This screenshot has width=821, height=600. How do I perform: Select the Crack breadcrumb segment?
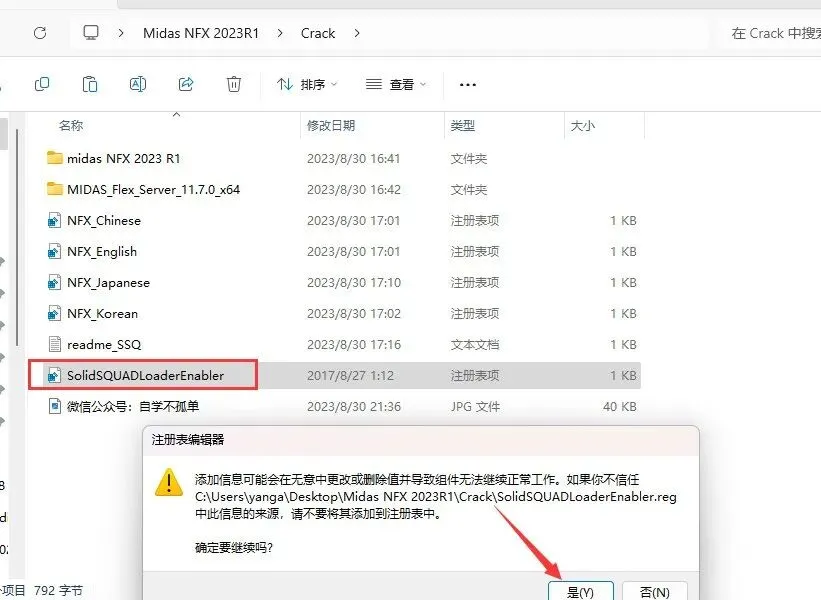(x=318, y=33)
